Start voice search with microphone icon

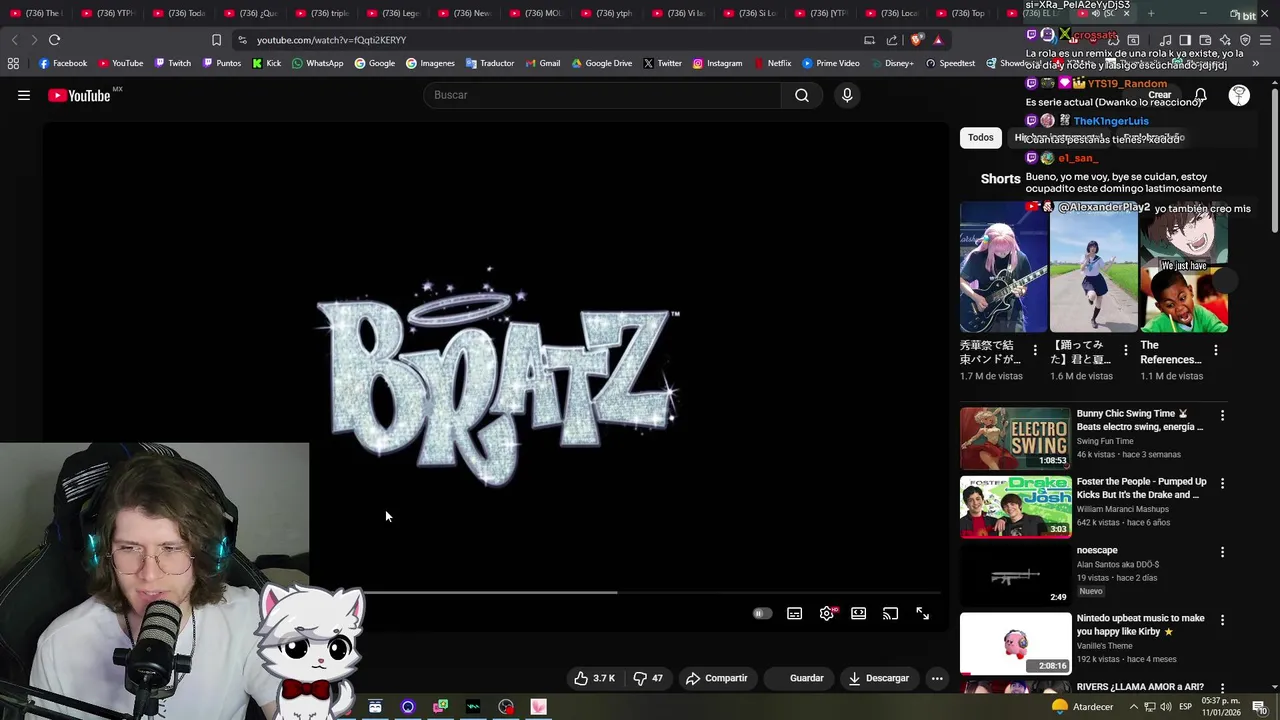(x=847, y=95)
